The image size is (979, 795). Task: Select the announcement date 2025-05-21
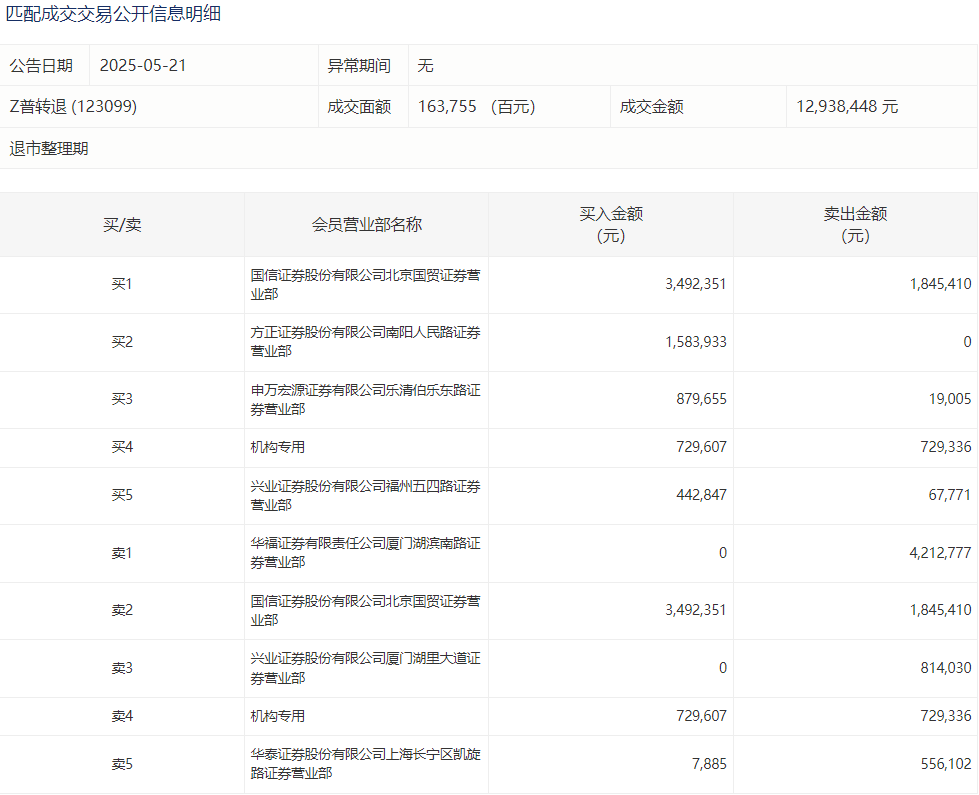click(143, 66)
